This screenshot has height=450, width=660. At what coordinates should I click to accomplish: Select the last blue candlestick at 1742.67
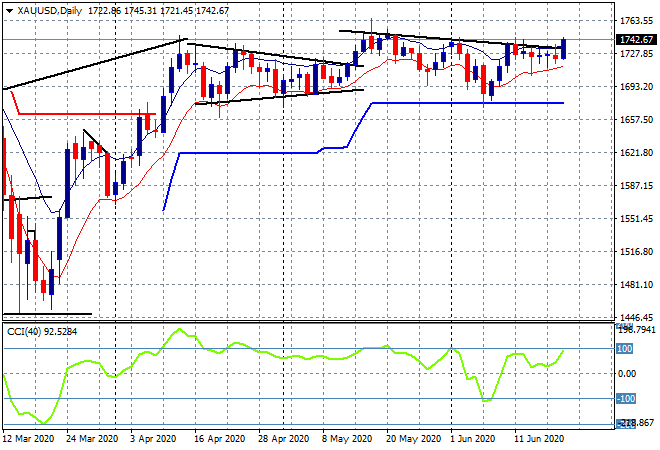564,49
